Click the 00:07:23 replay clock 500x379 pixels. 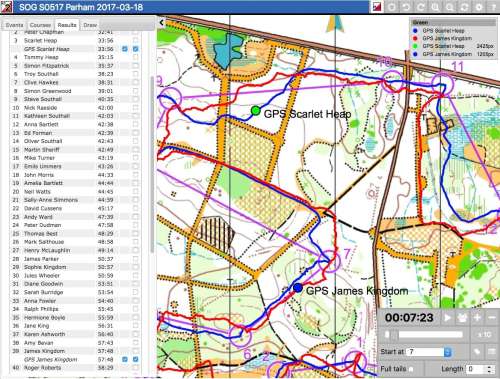[x=409, y=317]
